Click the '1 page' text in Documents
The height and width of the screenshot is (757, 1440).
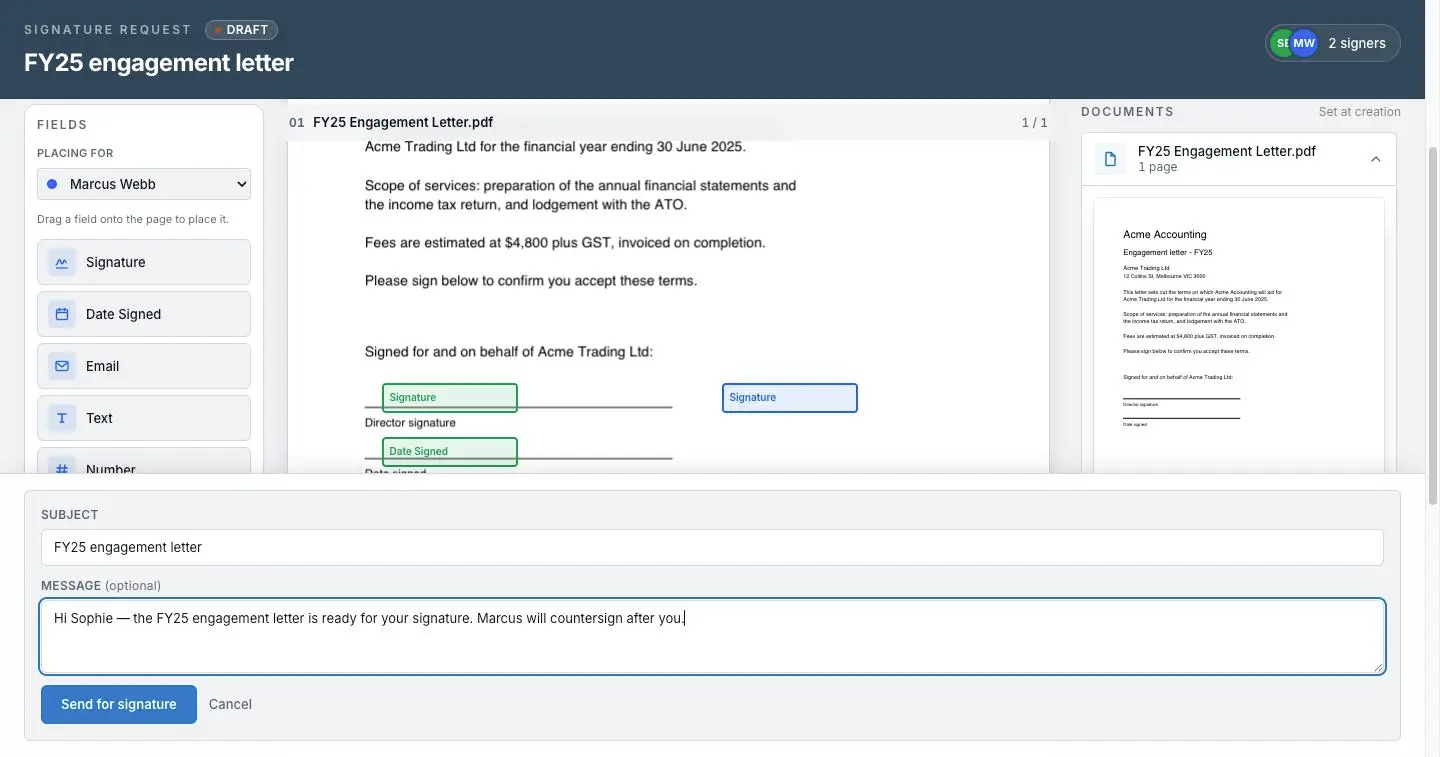(1158, 167)
